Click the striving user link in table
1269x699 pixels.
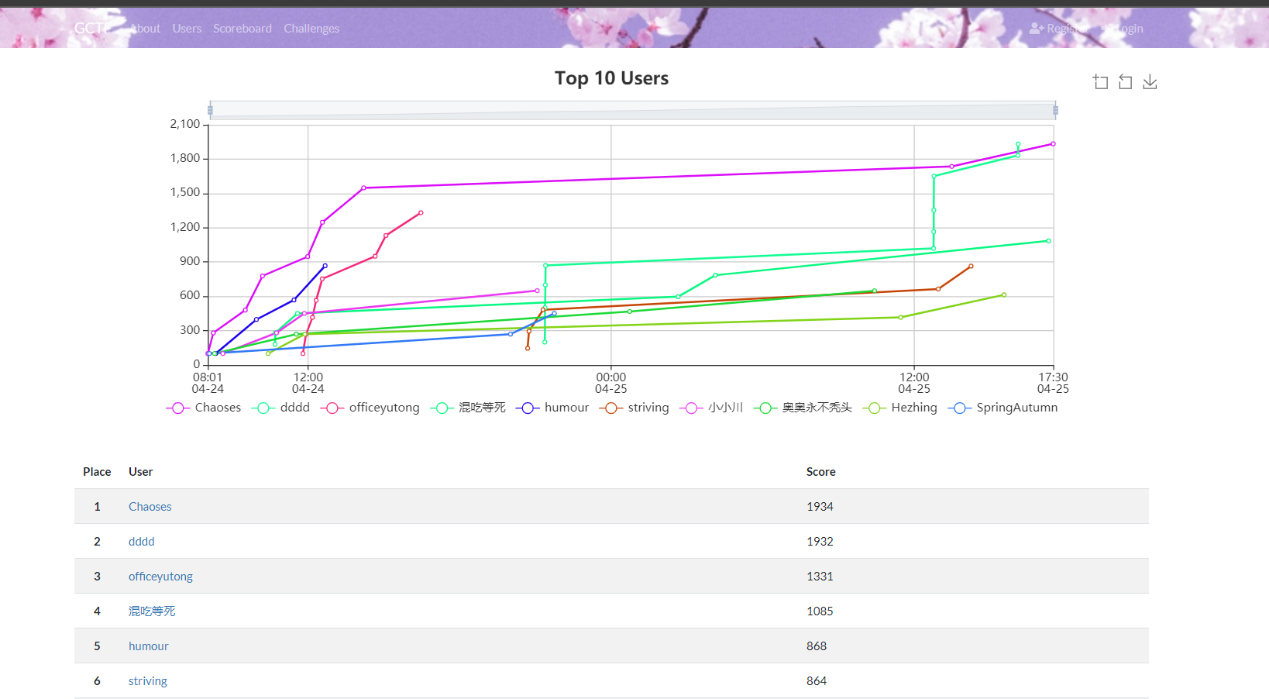tap(148, 681)
